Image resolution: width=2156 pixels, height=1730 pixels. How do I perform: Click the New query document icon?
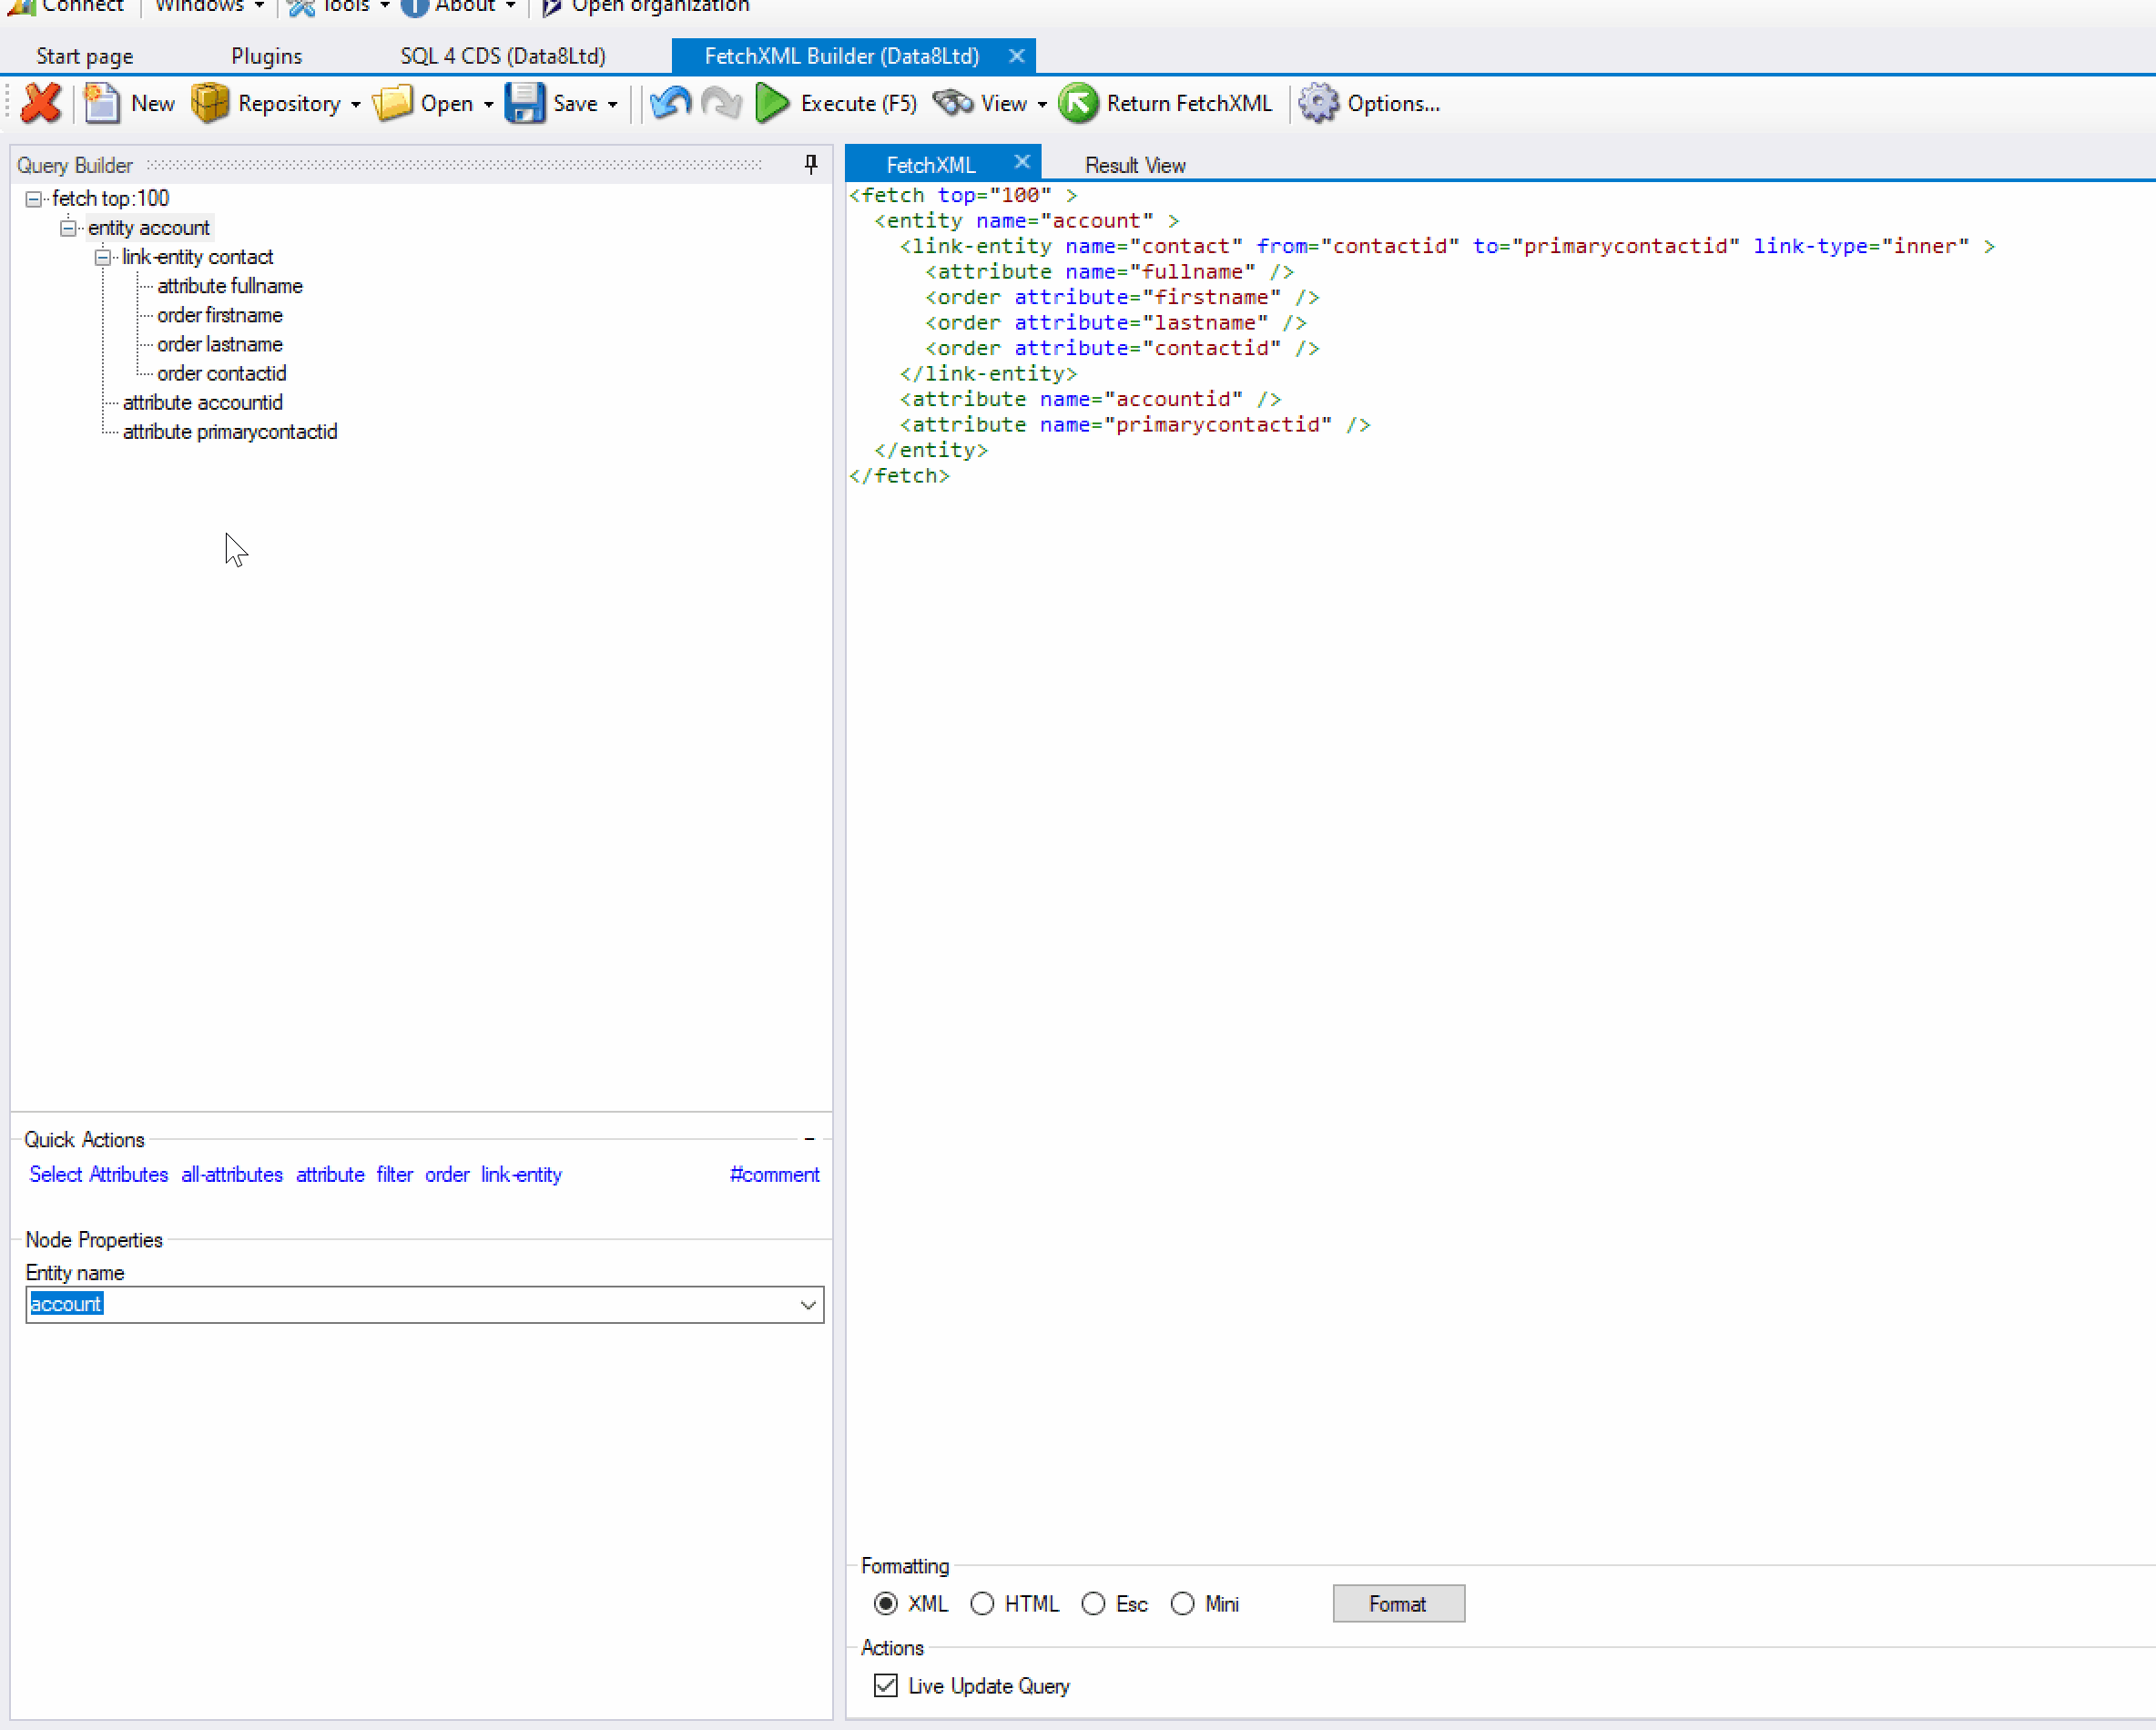[x=101, y=104]
